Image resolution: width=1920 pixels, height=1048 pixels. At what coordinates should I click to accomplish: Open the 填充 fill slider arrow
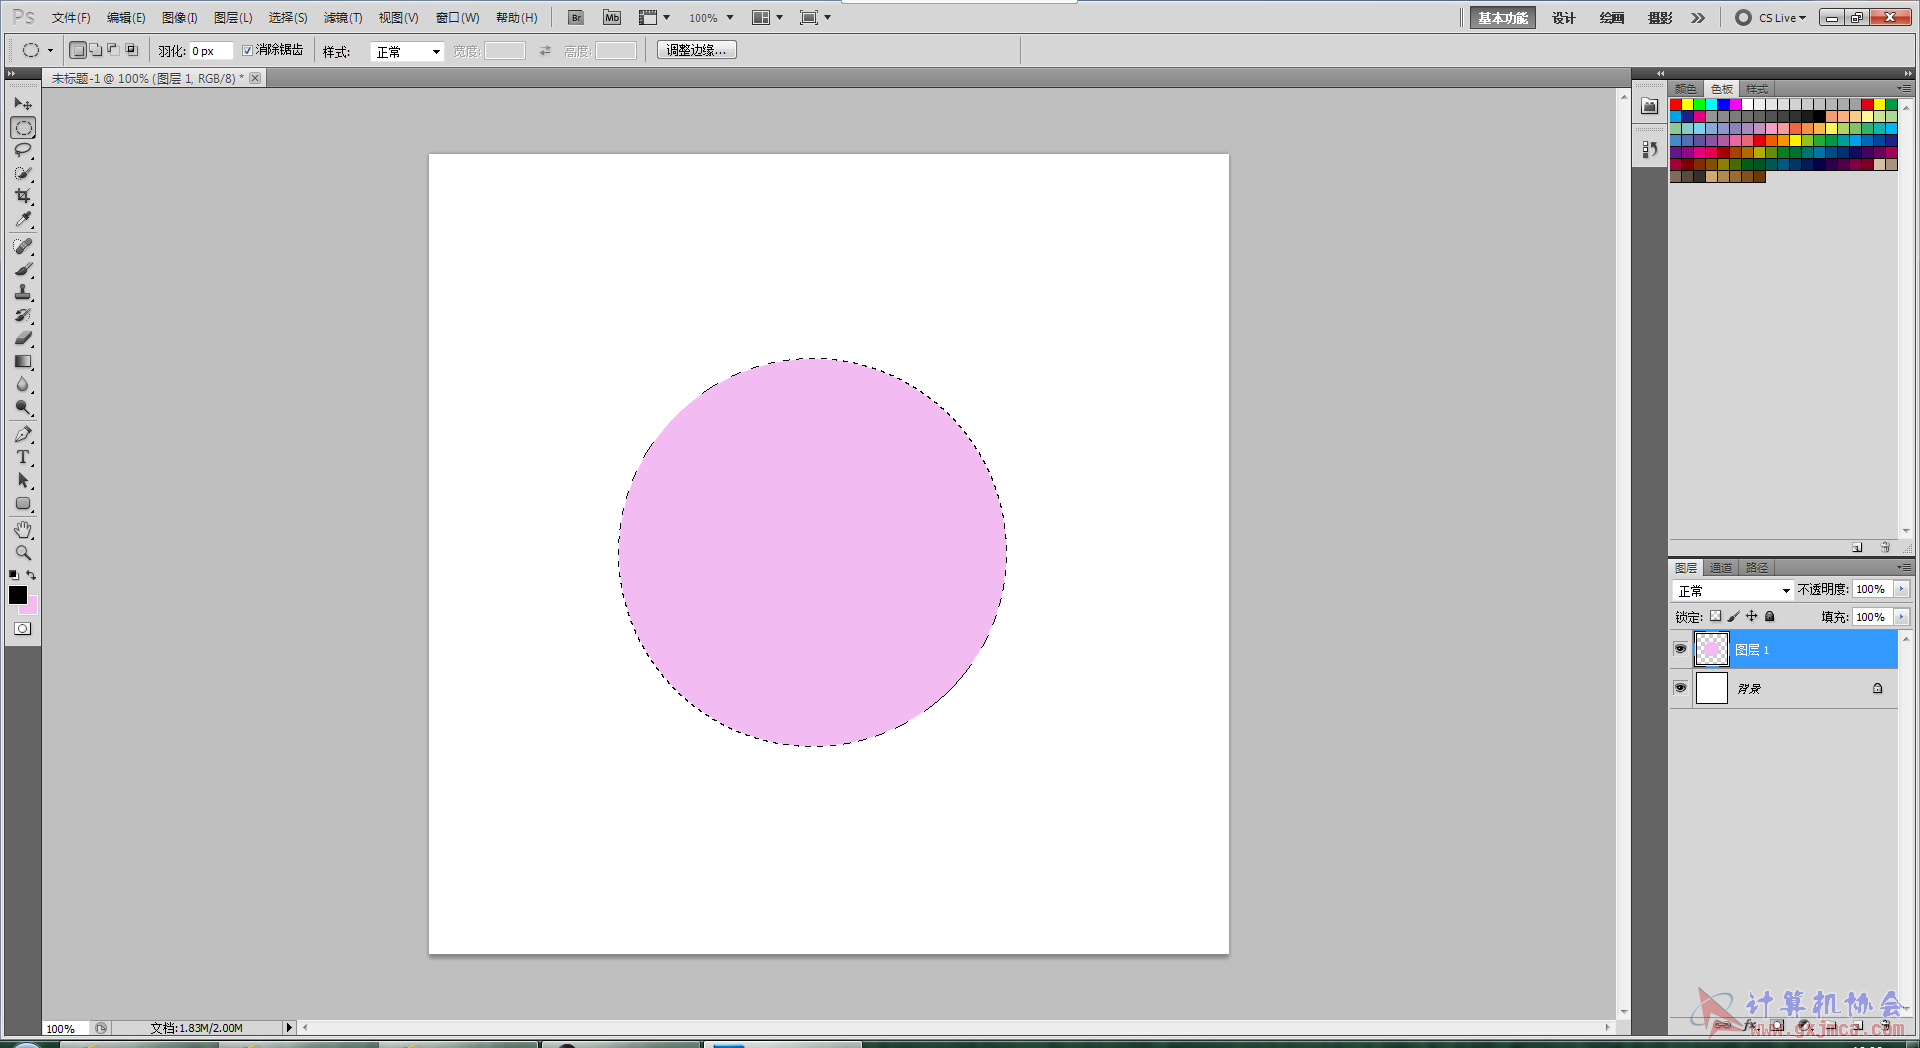pyautogui.click(x=1901, y=617)
